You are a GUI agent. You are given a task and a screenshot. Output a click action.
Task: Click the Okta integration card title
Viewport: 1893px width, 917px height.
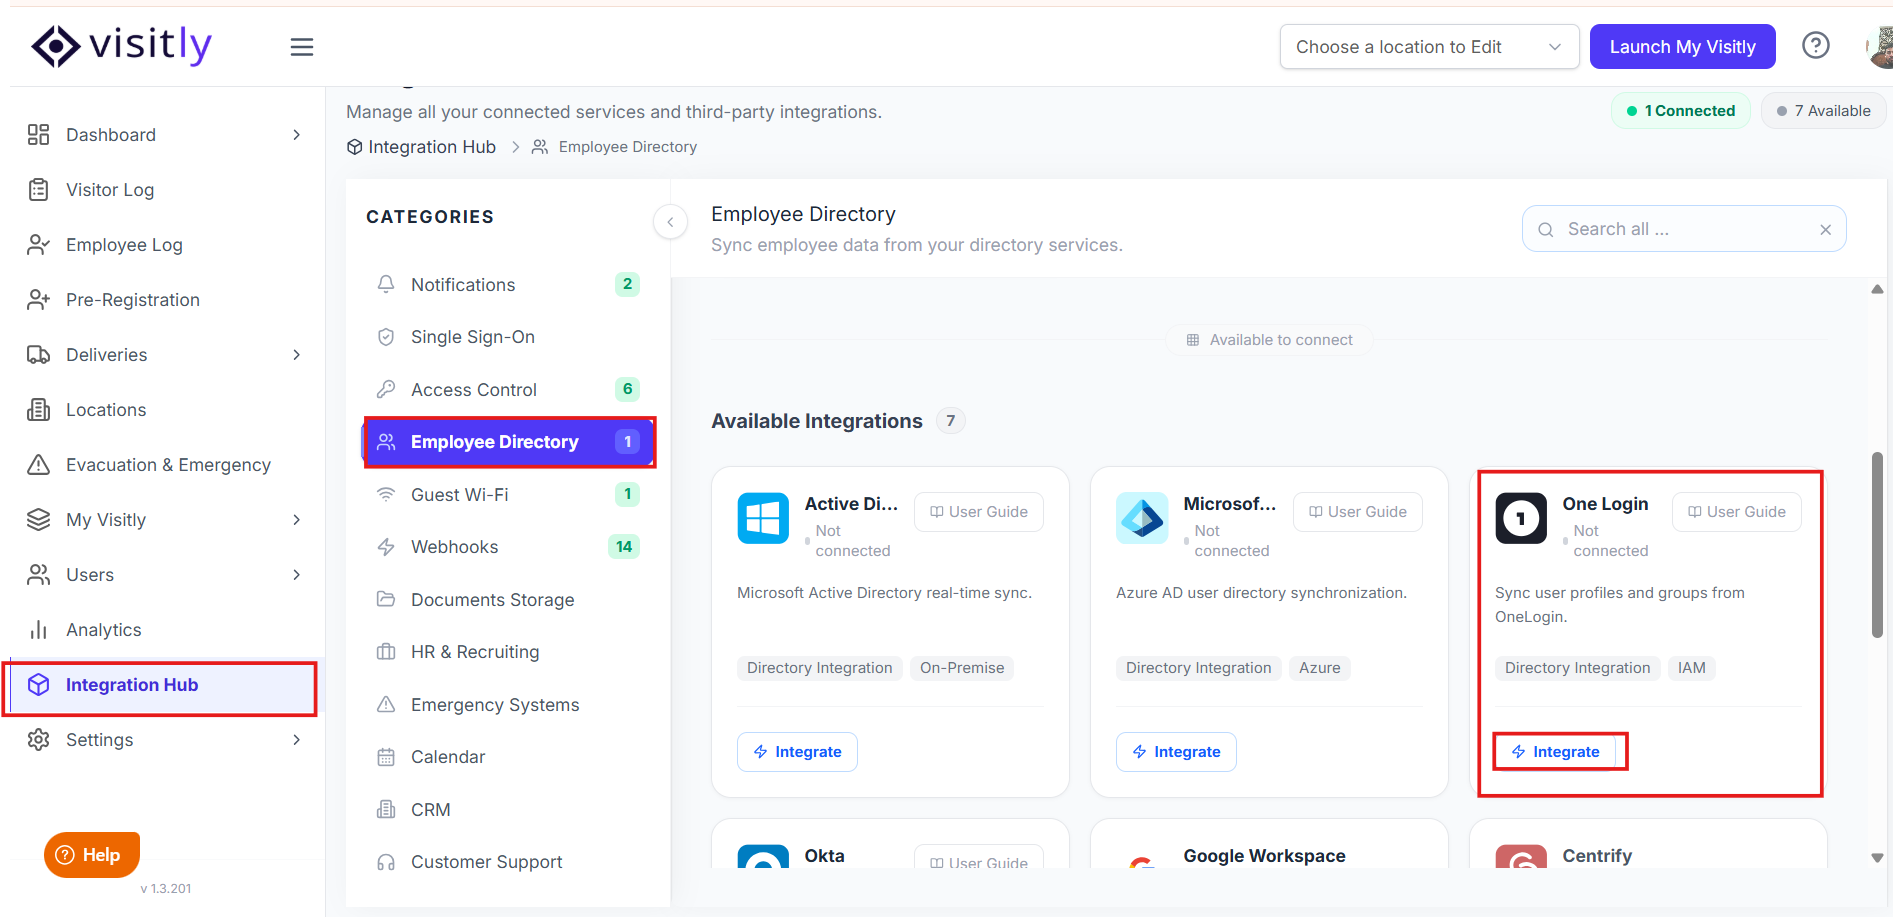coord(824,856)
